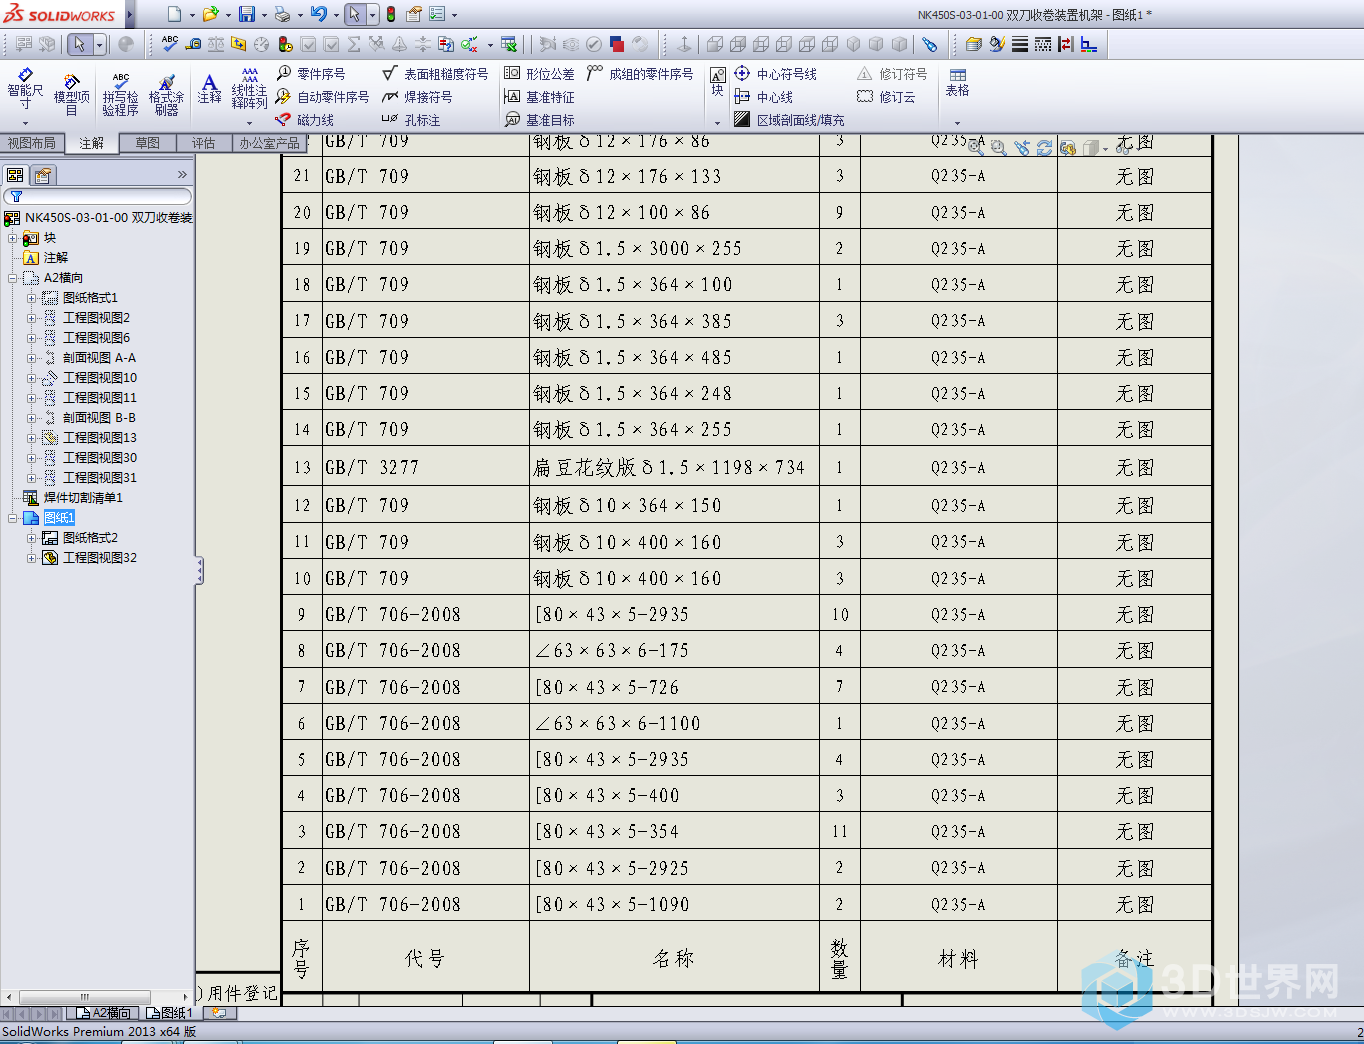Open the Options icon in the top toolbar

[437, 15]
